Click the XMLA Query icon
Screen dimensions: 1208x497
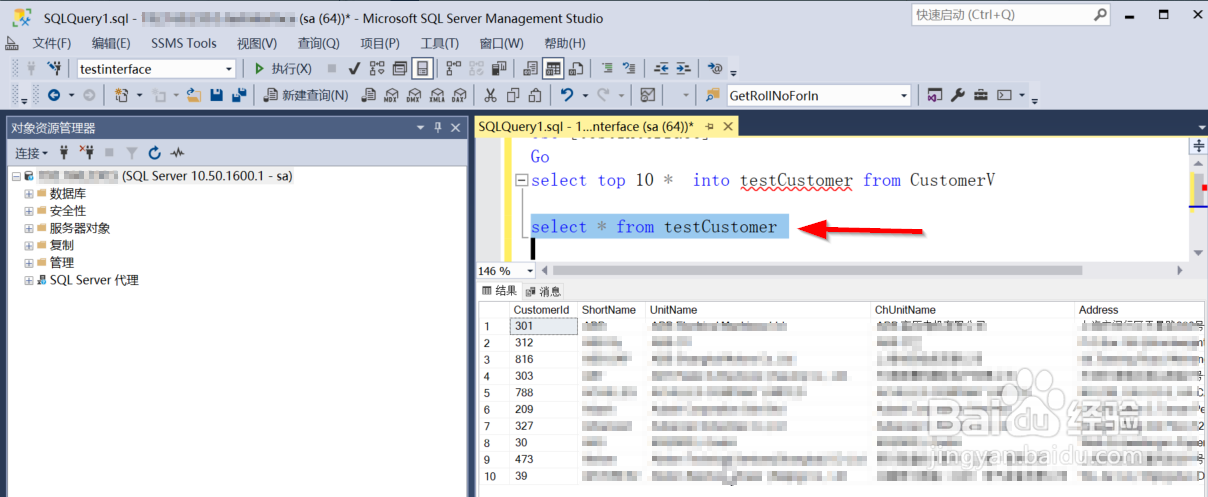click(x=437, y=95)
